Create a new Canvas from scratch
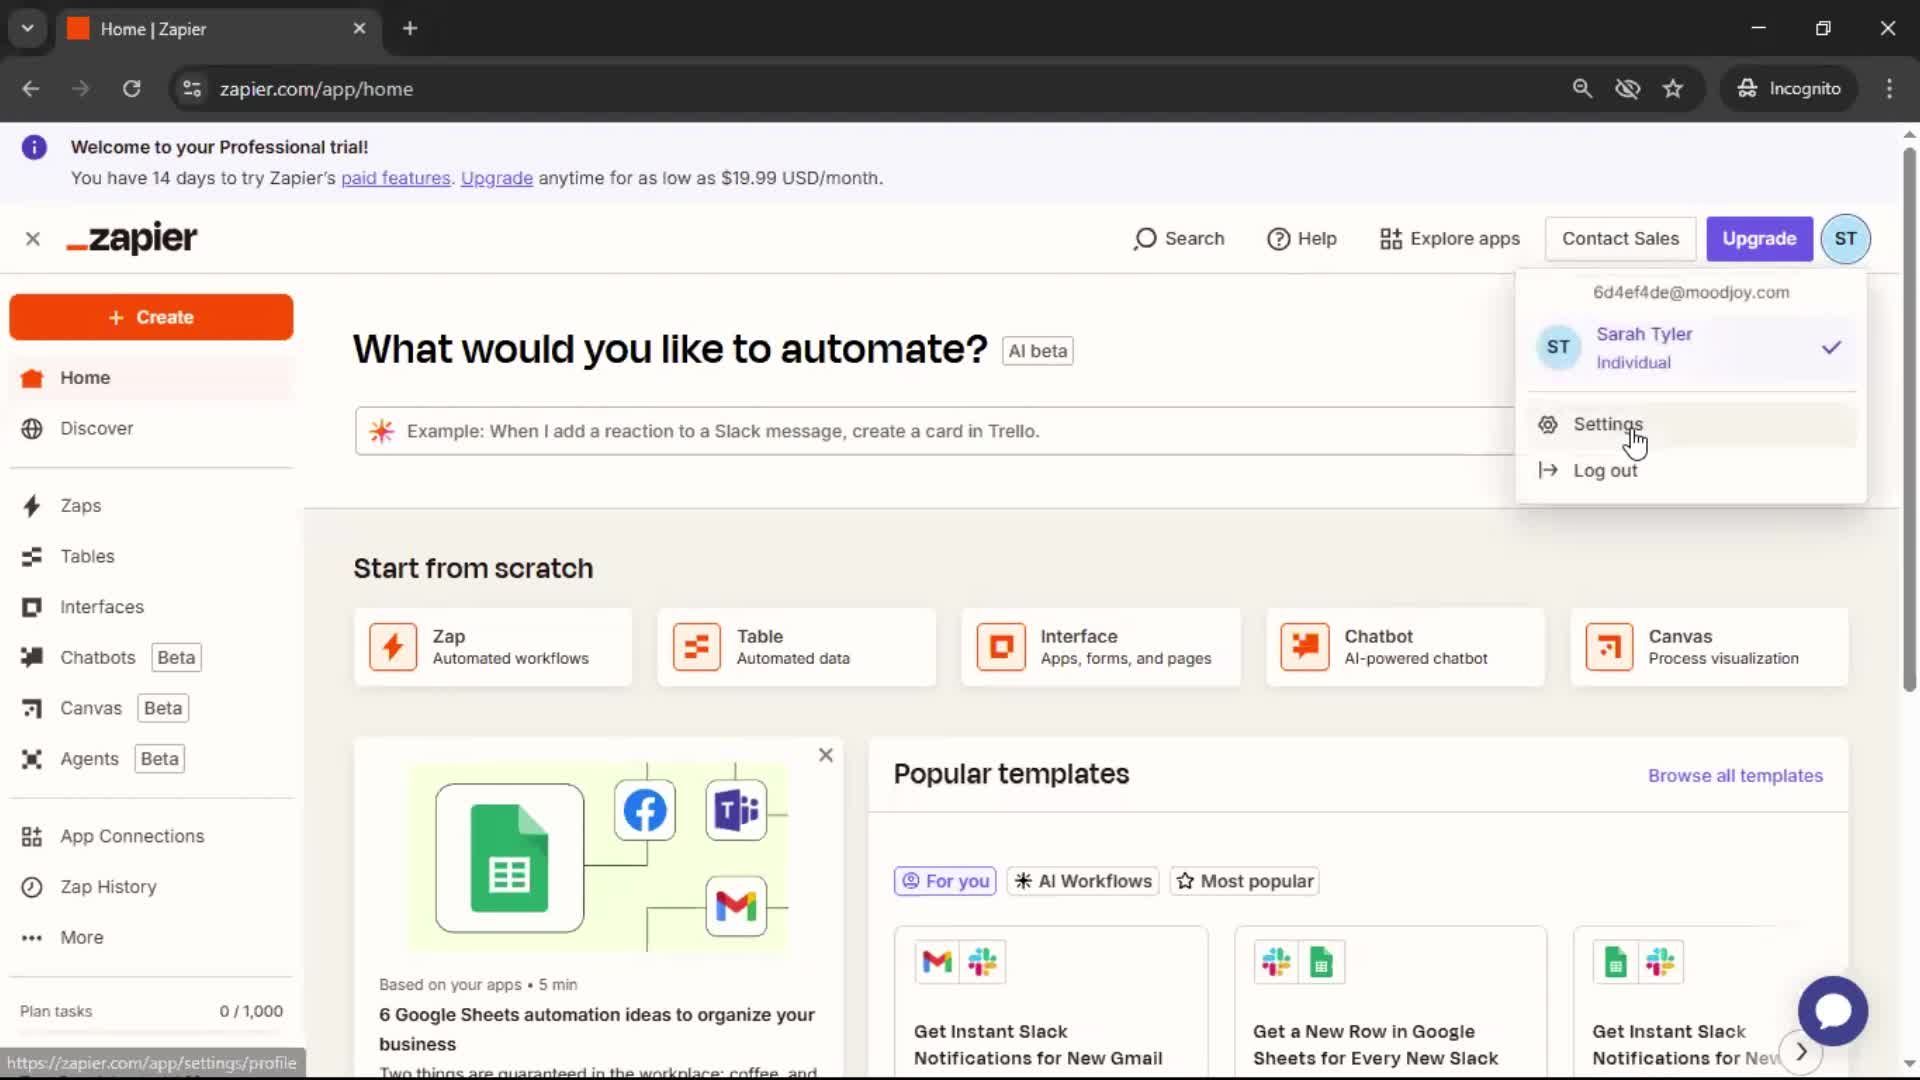The height and width of the screenshot is (1080, 1920). [x=1709, y=647]
